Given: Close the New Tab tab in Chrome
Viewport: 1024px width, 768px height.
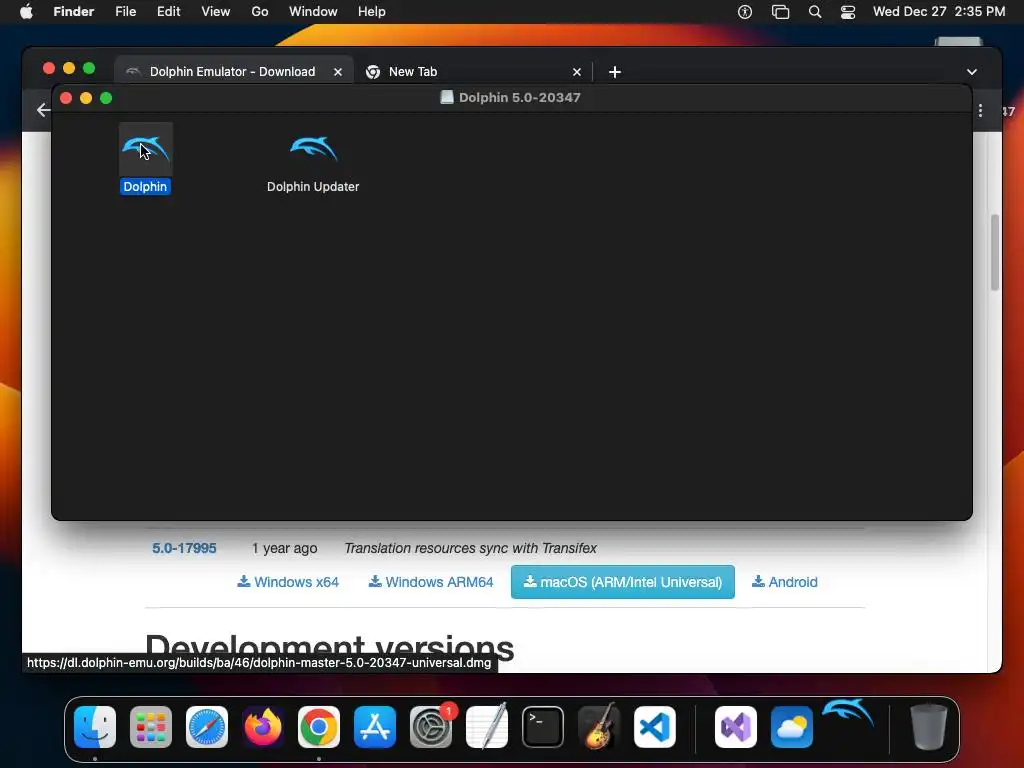Looking at the screenshot, I should tap(577, 72).
